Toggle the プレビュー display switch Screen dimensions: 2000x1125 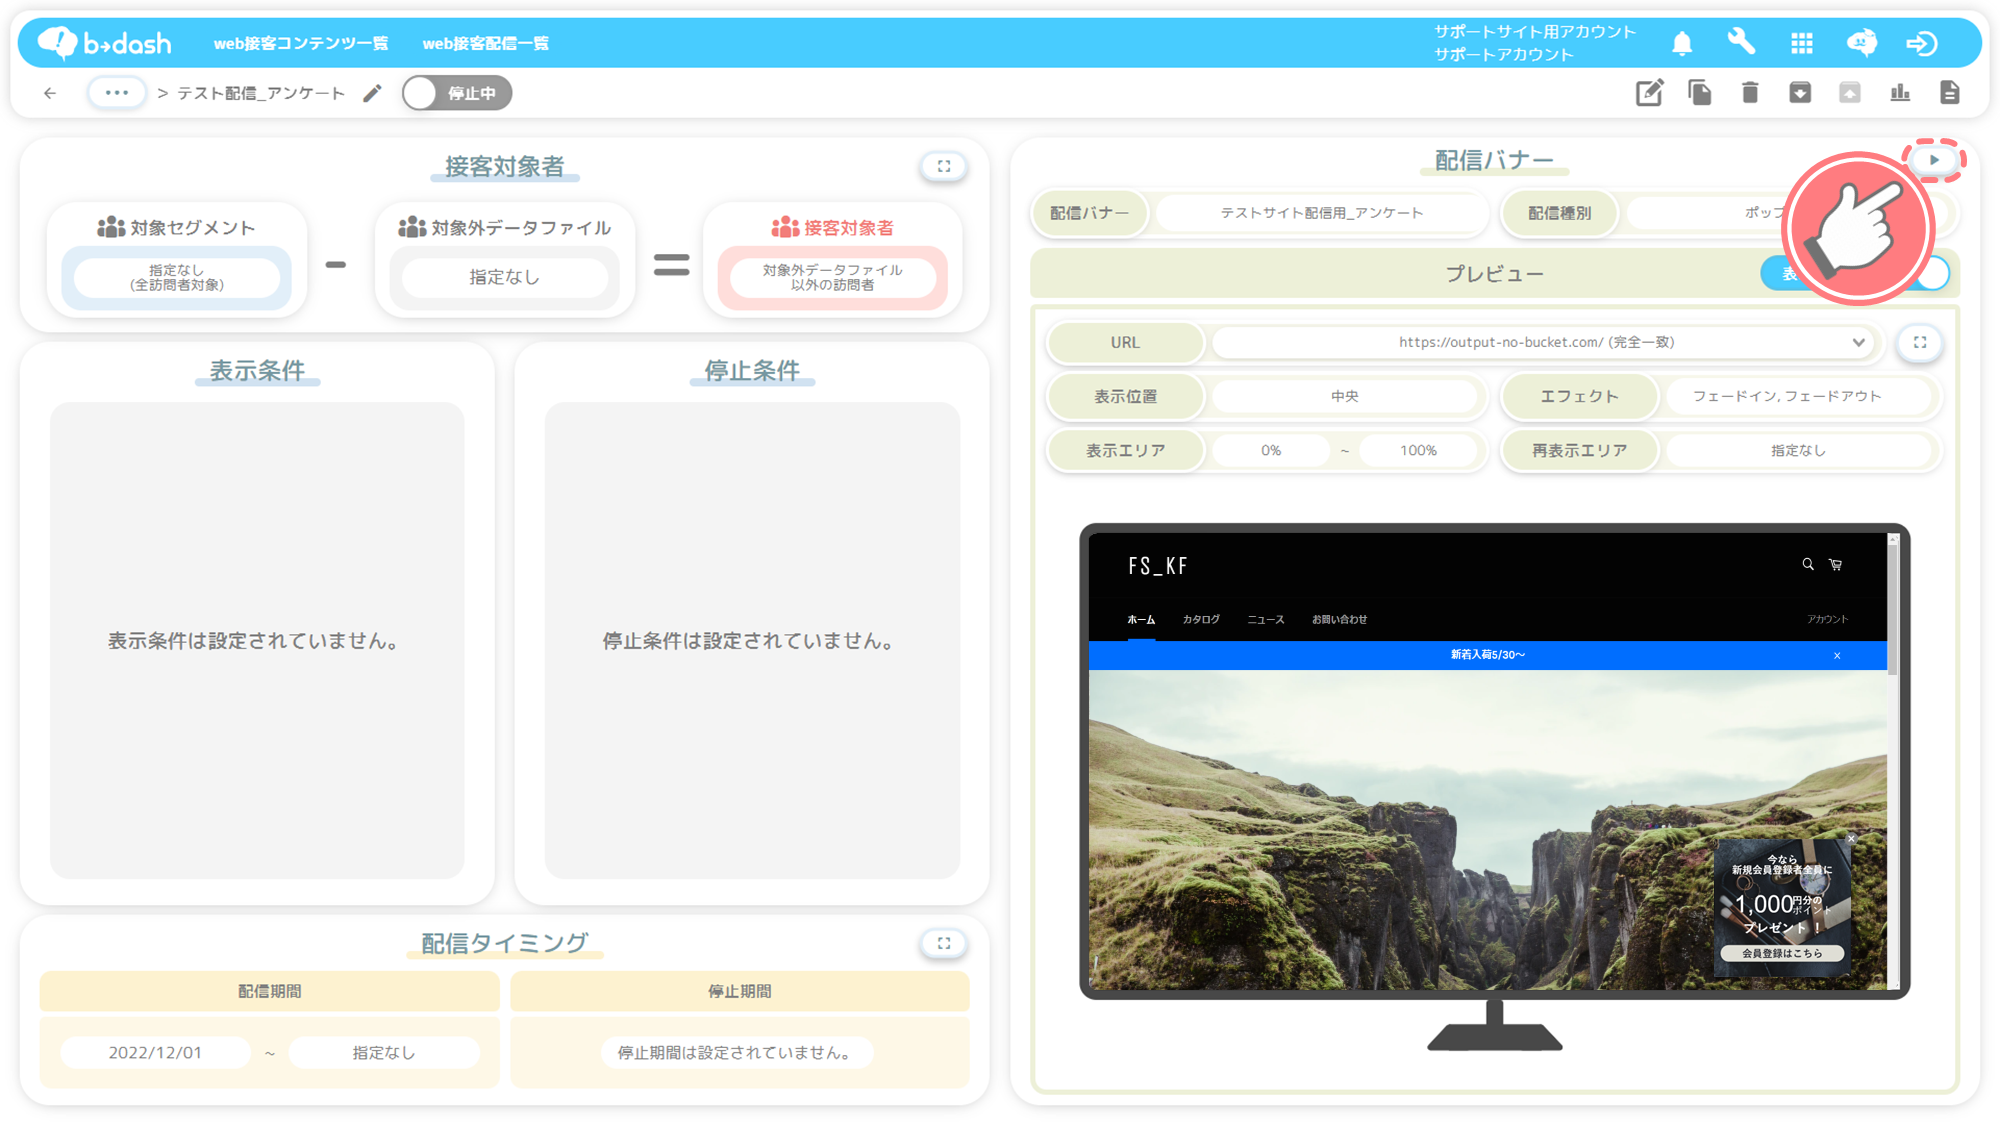coord(1855,273)
